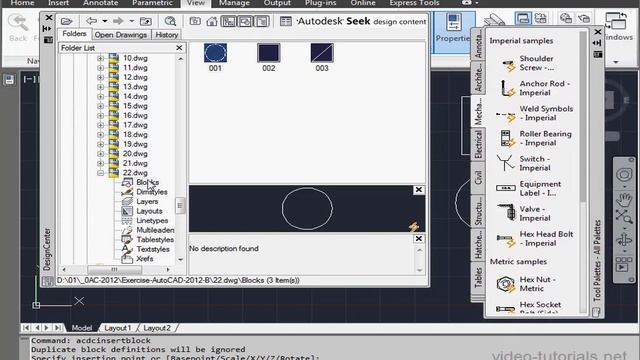
Task: Expand the 14.dwg tree node
Action: (100, 97)
